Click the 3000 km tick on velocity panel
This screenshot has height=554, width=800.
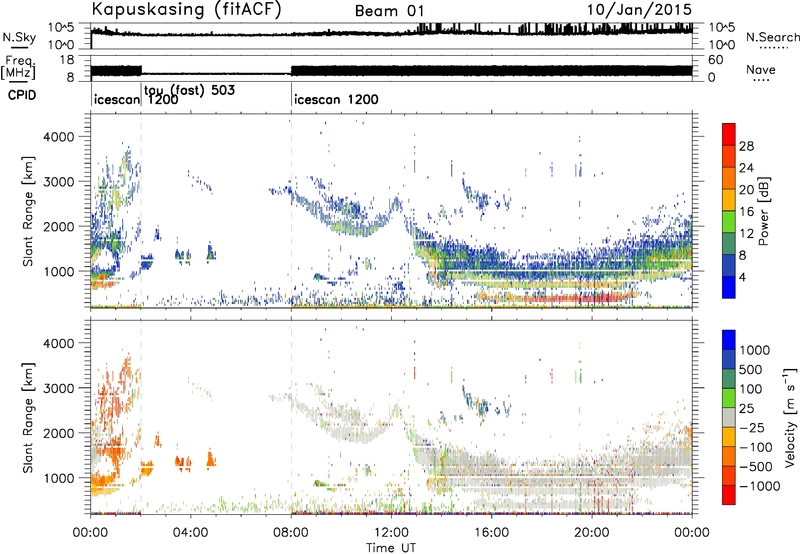[x=58, y=388]
